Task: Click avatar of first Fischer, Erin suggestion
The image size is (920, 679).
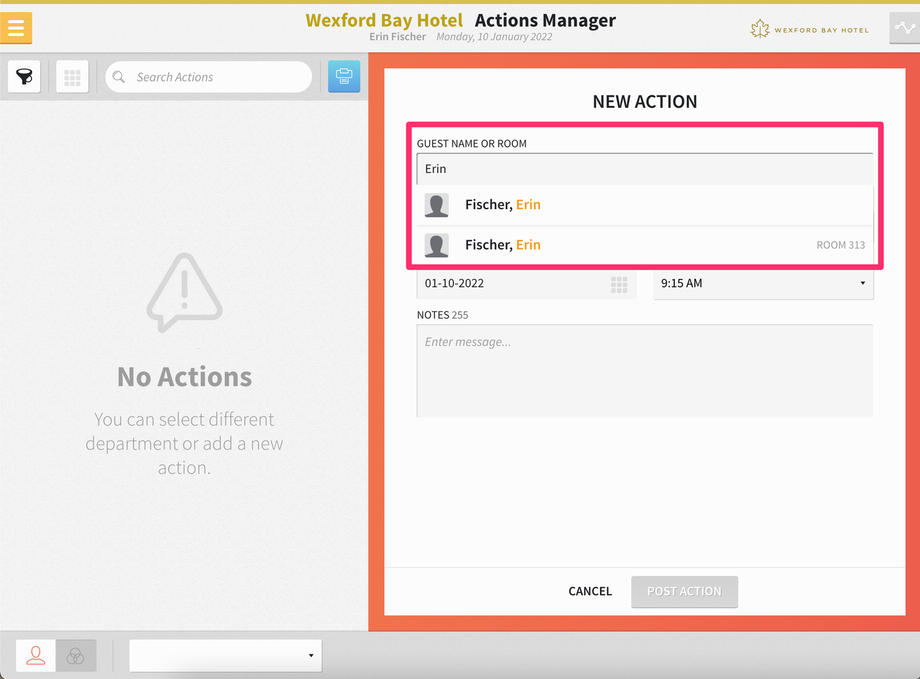Action: [x=437, y=205]
